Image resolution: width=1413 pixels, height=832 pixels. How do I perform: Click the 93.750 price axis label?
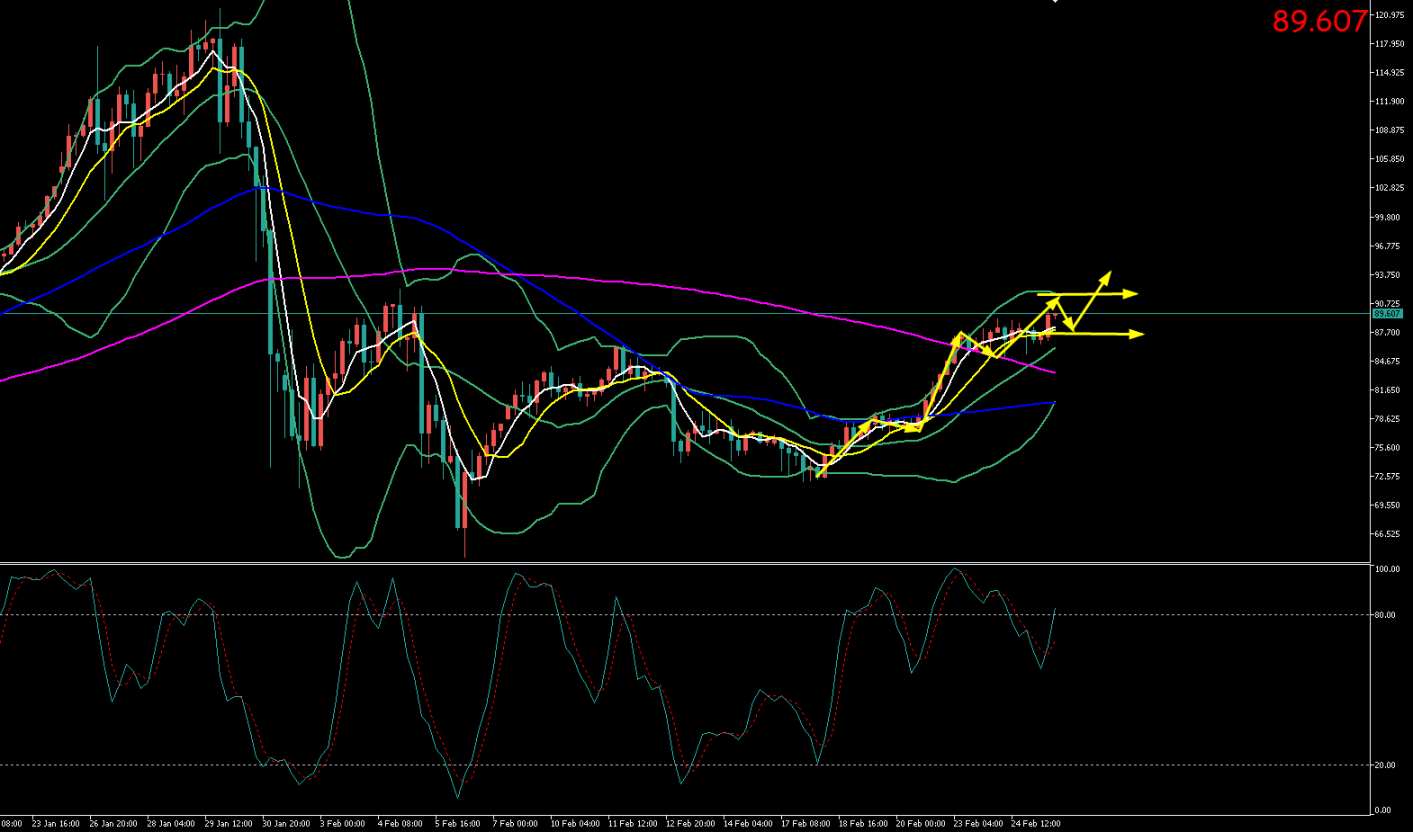point(1389,275)
